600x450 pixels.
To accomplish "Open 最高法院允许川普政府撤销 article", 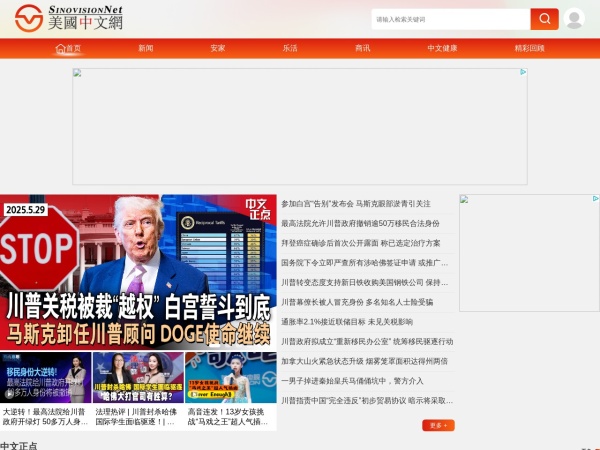I will (x=360, y=223).
